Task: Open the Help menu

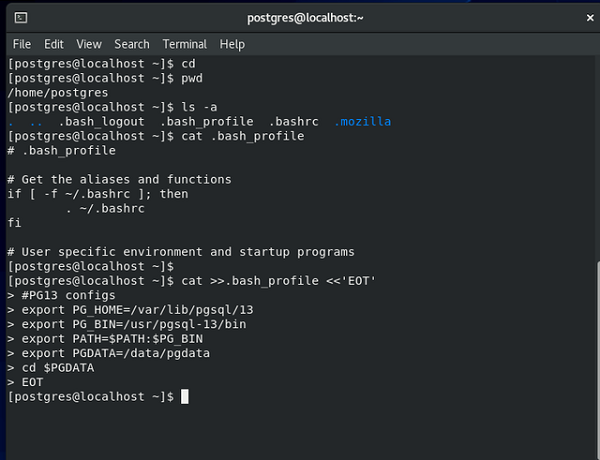Action: [x=232, y=44]
